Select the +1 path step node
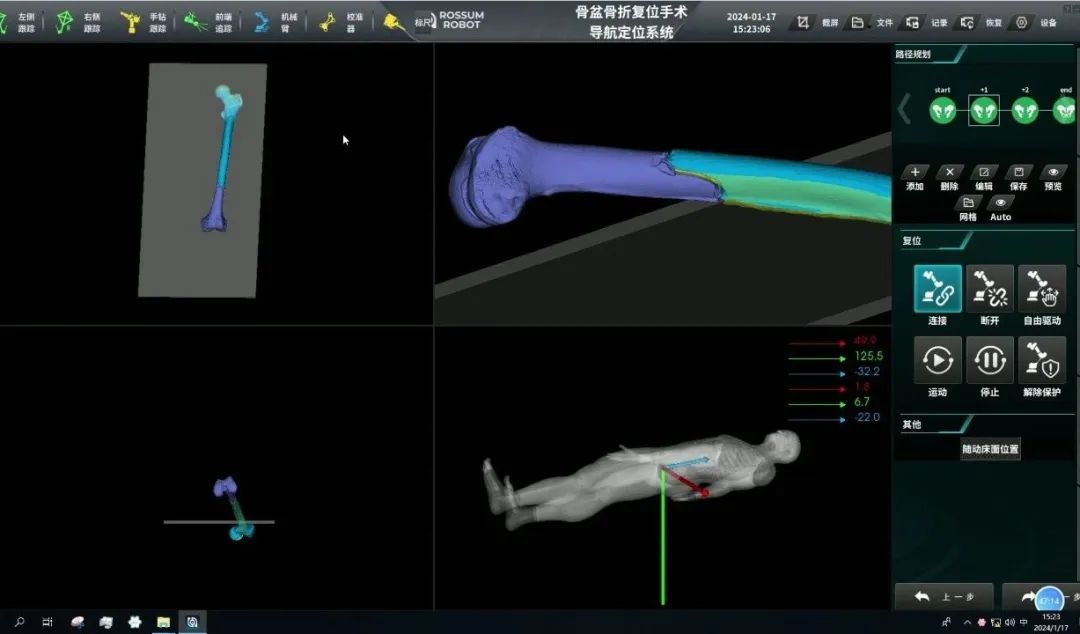This screenshot has width=1080, height=634. pyautogui.click(x=984, y=110)
